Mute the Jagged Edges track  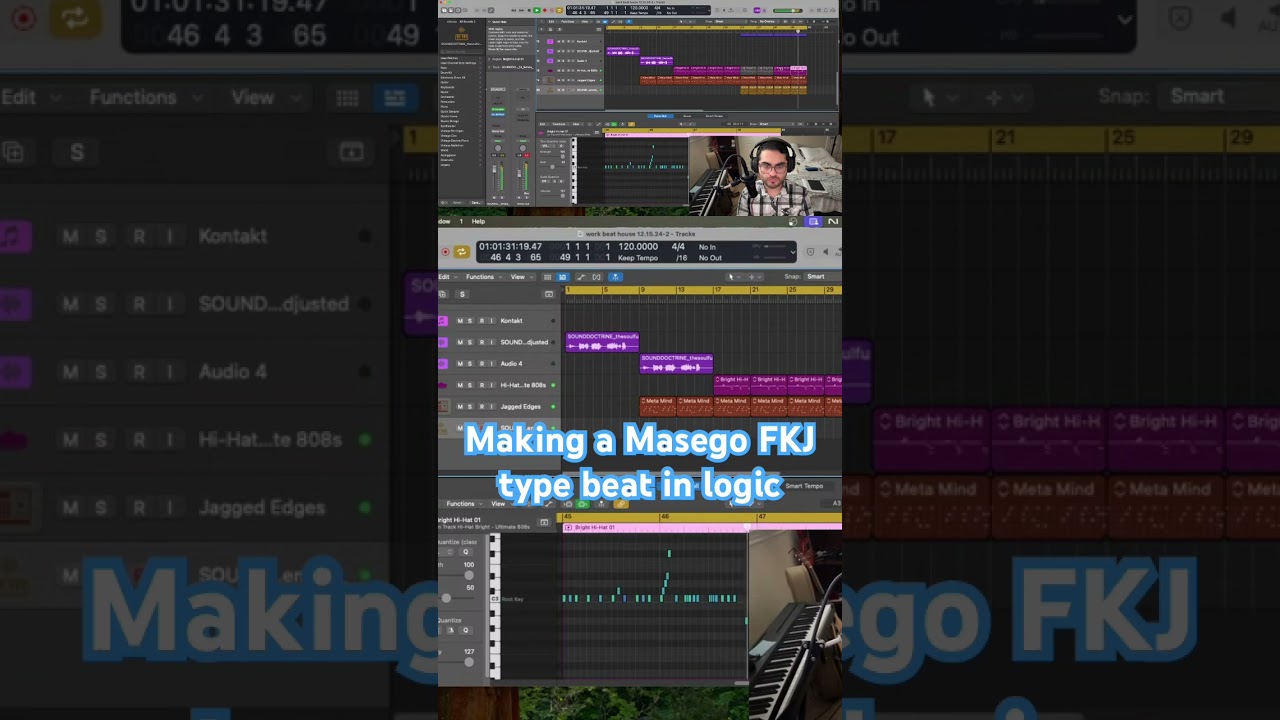tap(460, 407)
